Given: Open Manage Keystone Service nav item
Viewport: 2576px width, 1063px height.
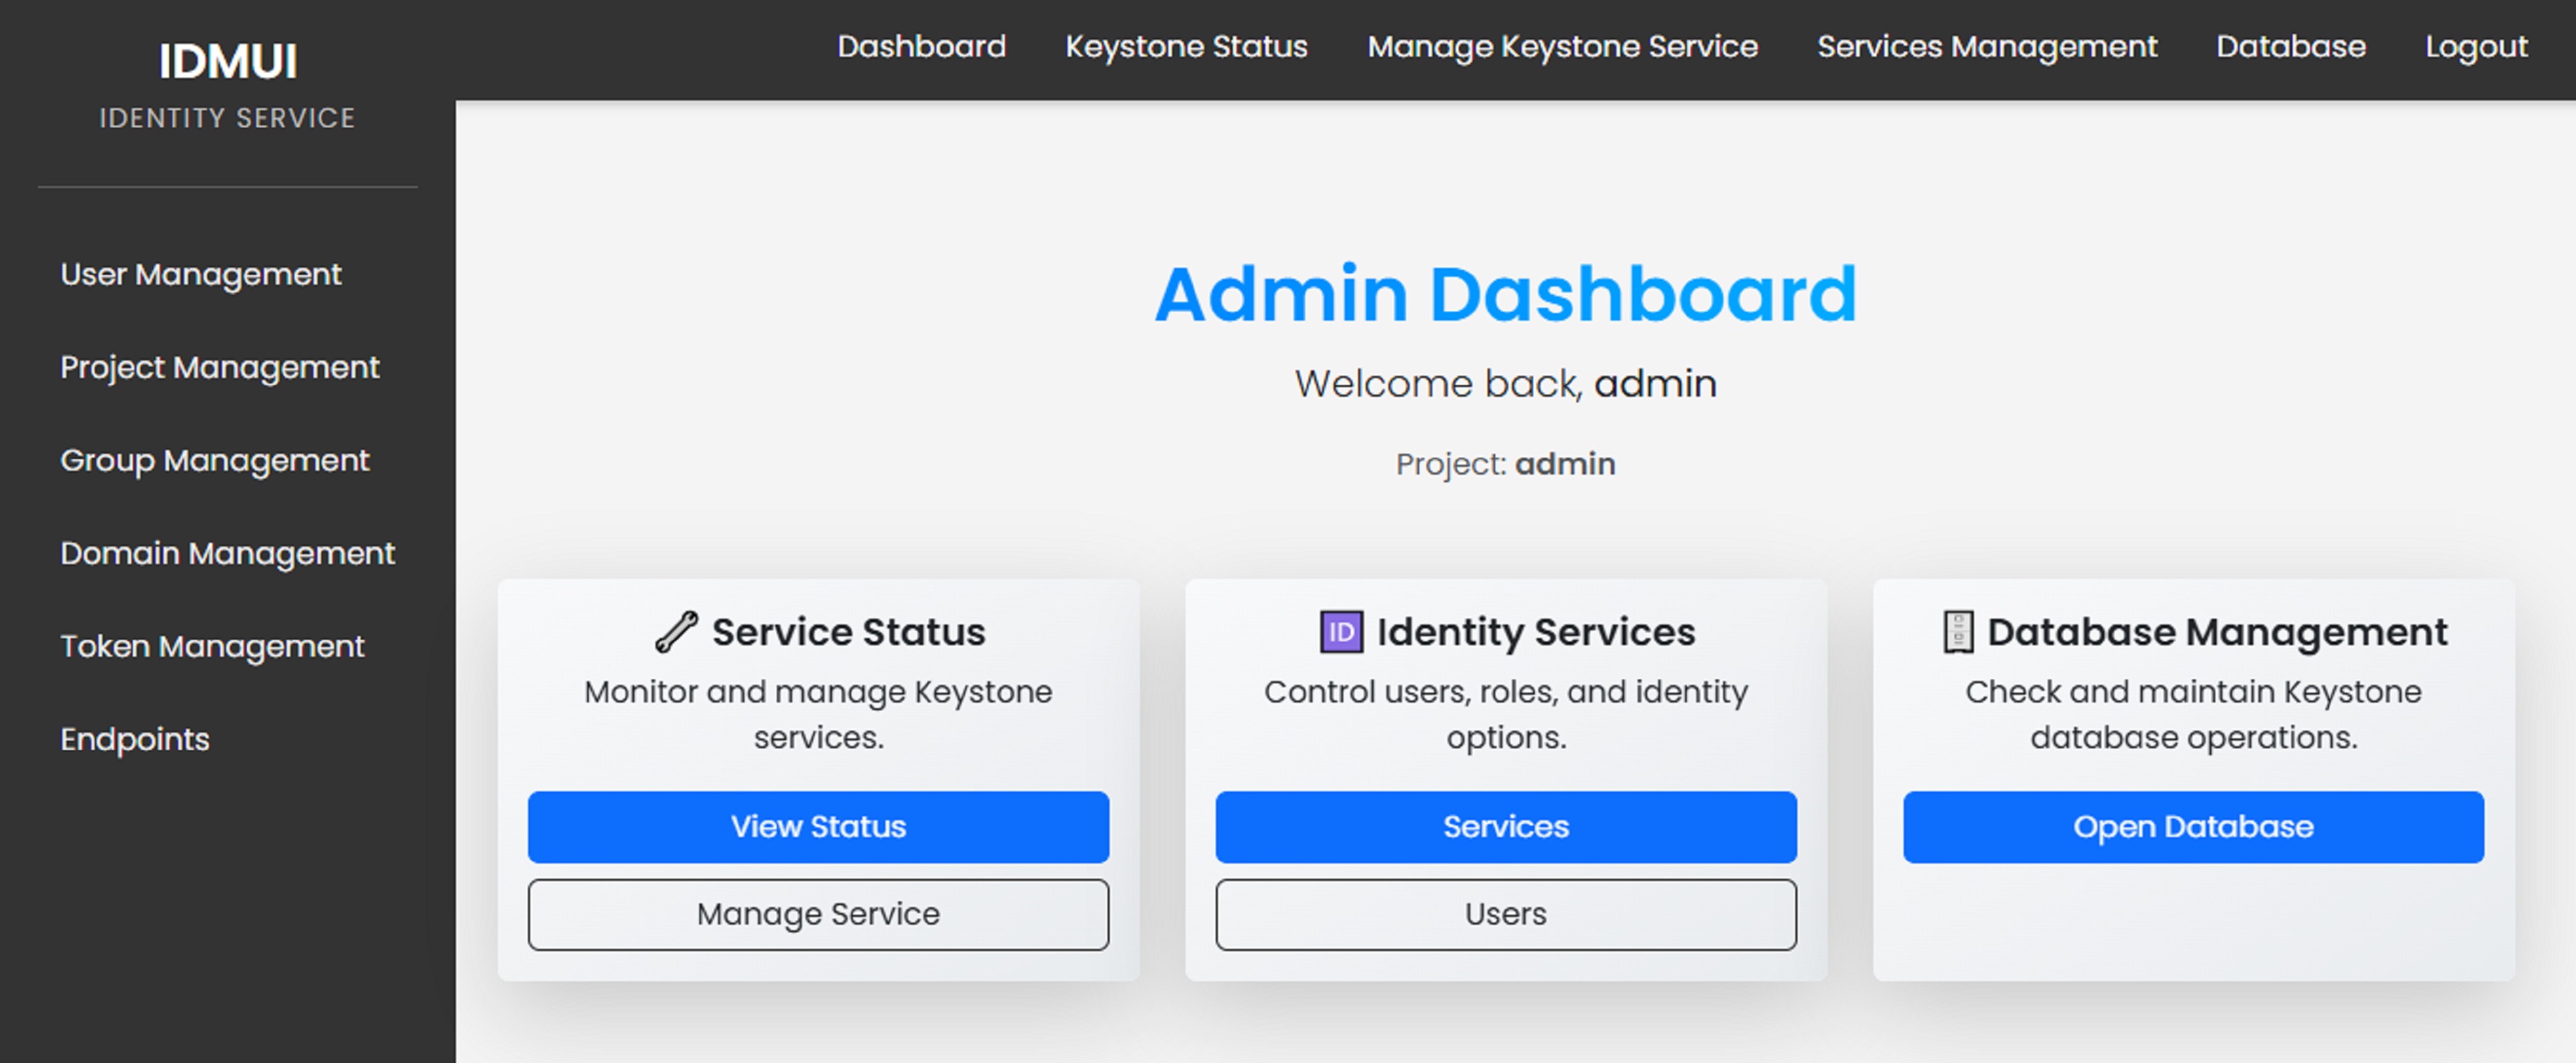Looking at the screenshot, I should click(1562, 46).
